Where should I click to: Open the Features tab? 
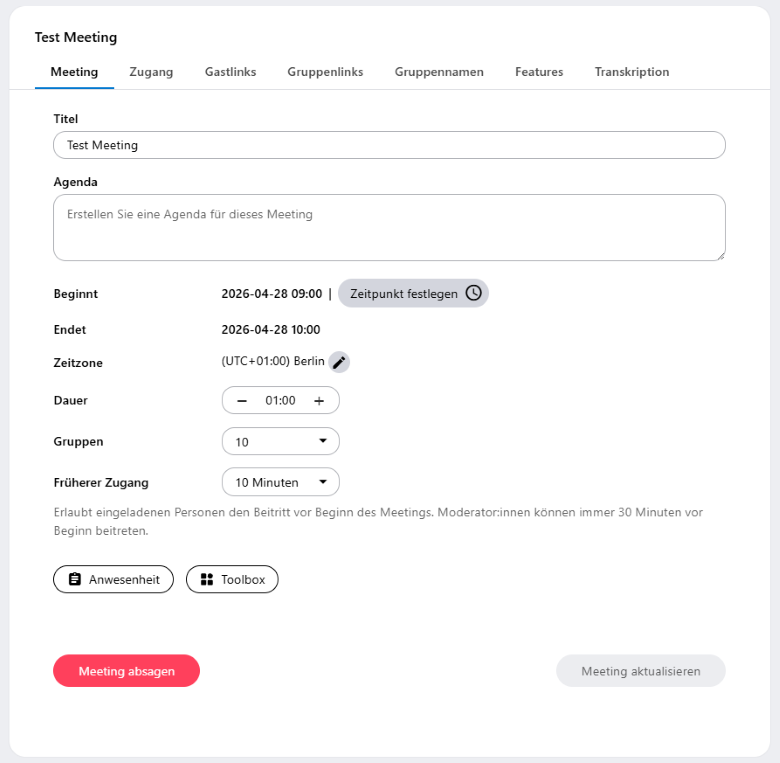pos(539,72)
